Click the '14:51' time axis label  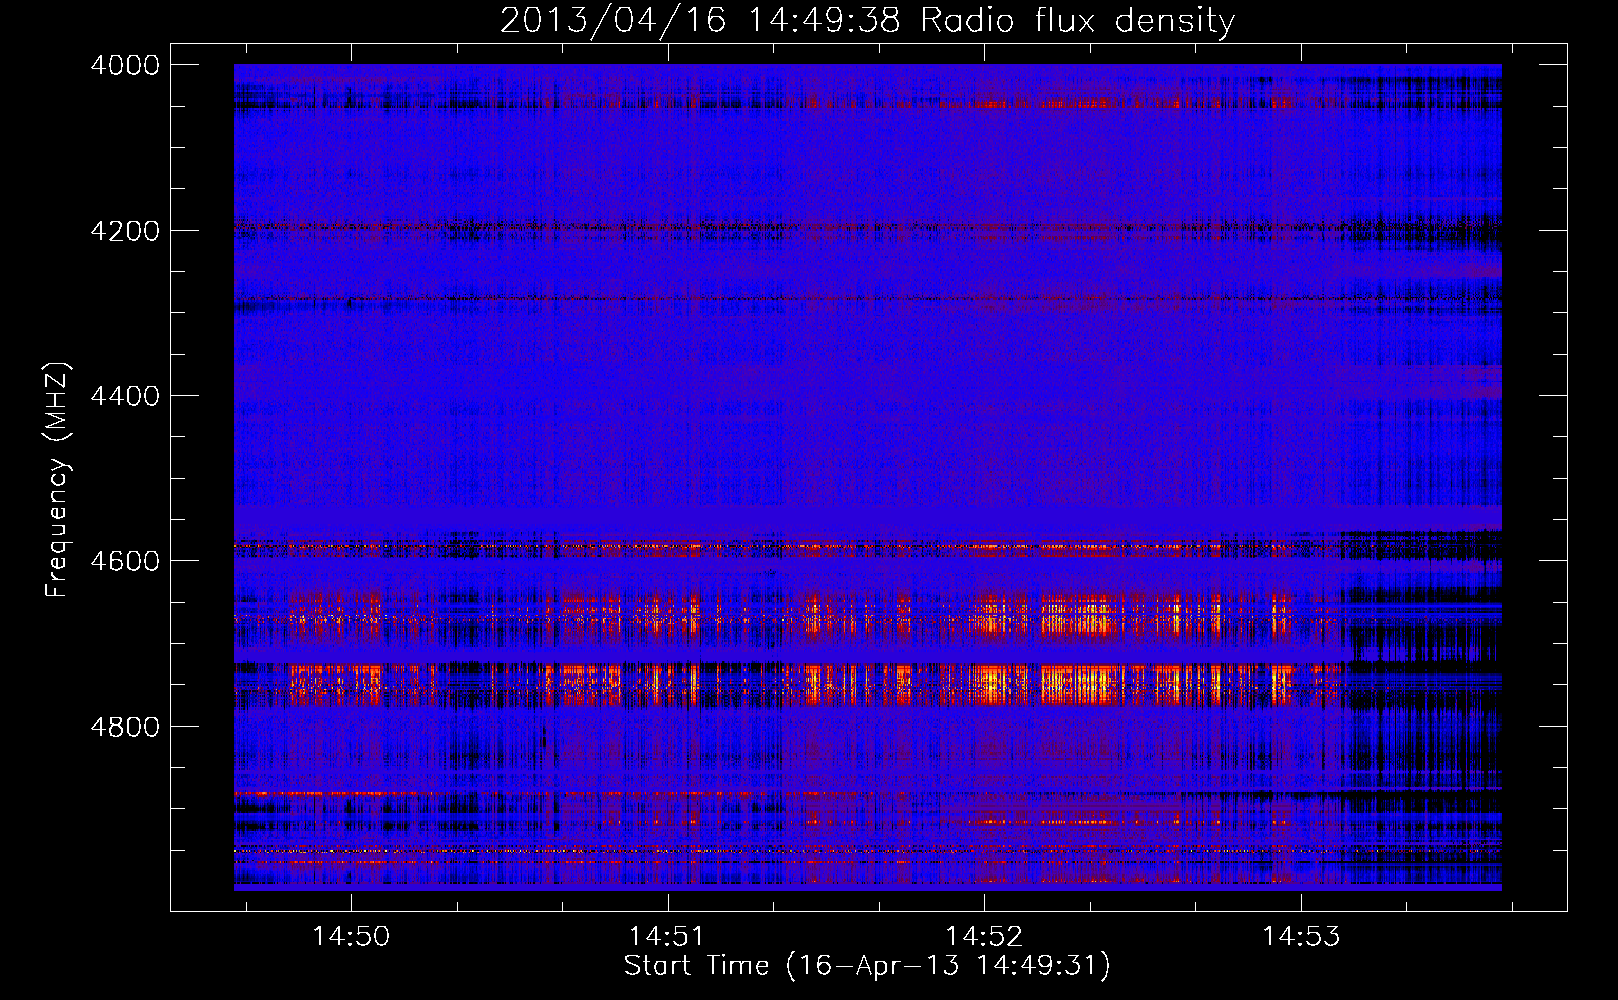pos(667,937)
